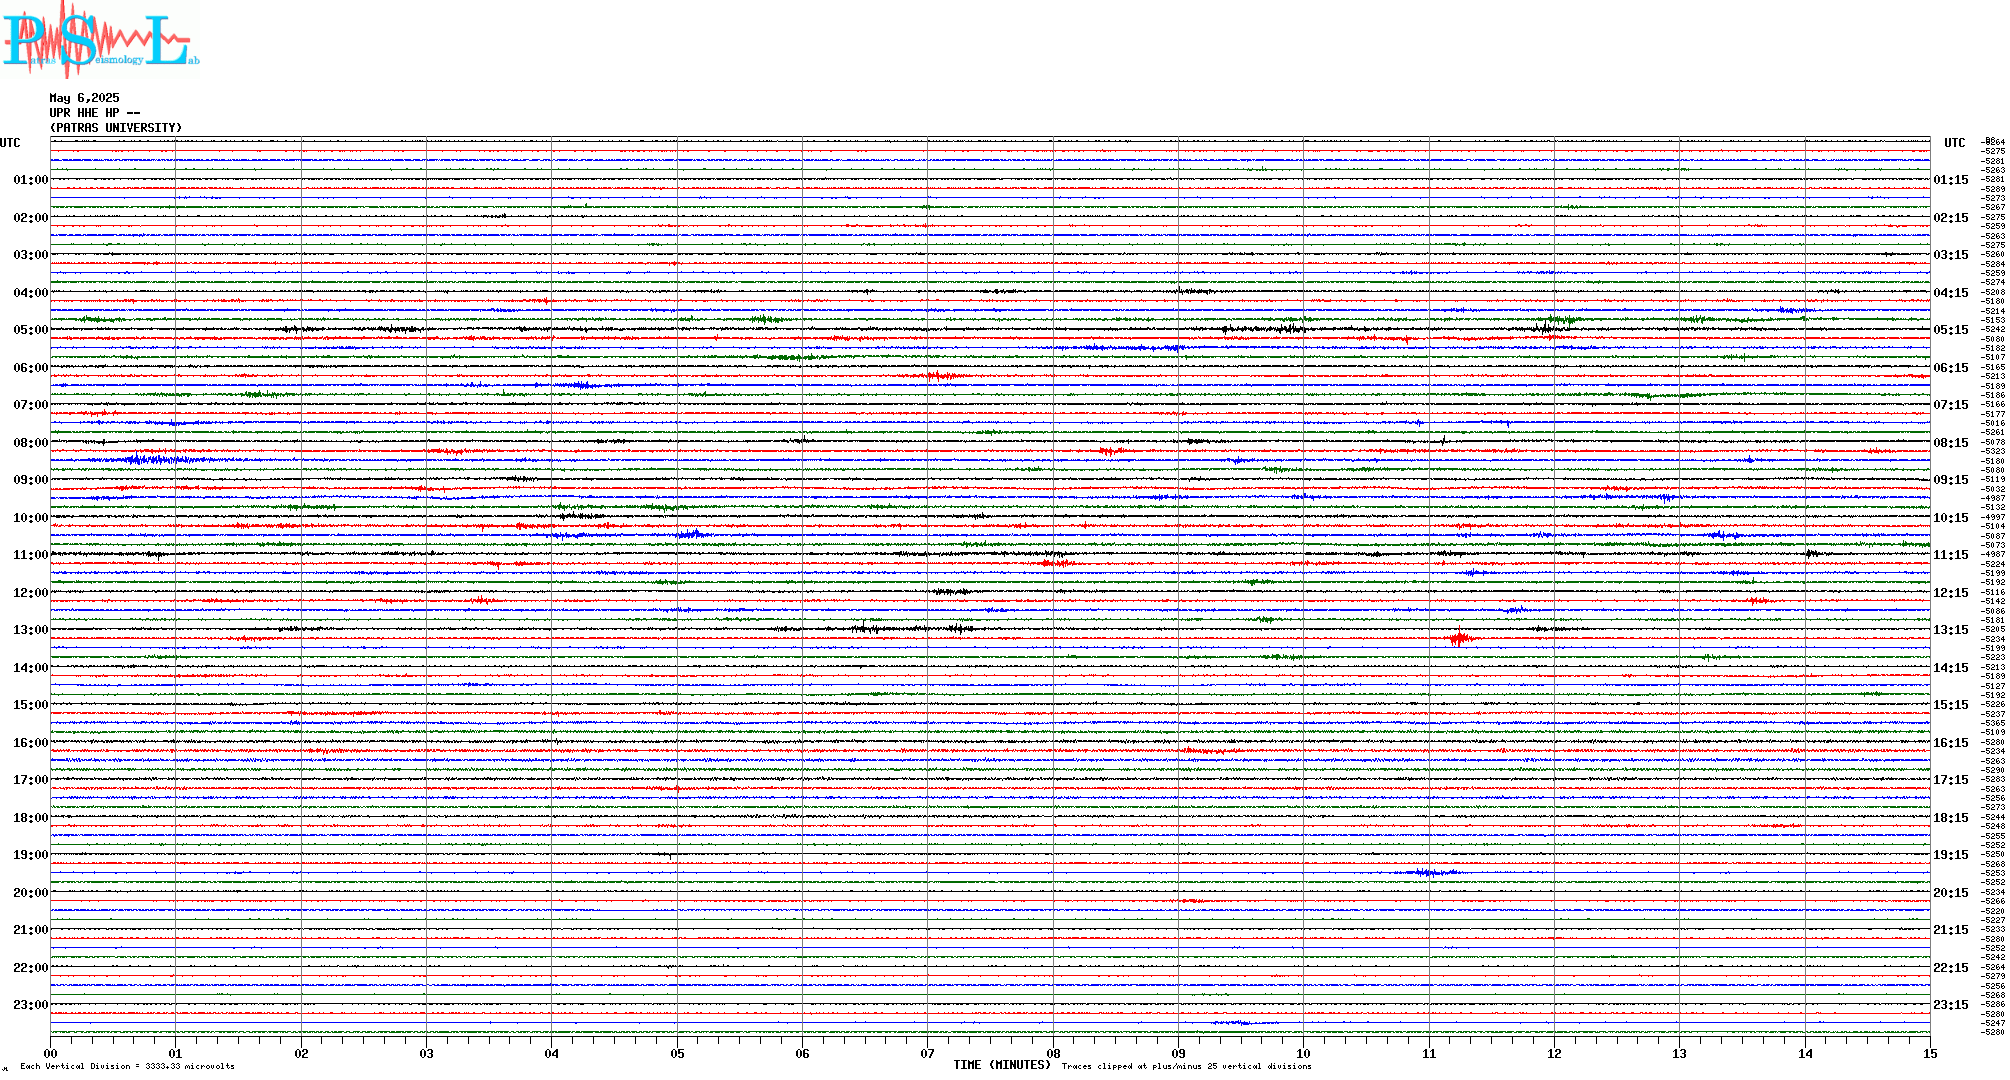Select the 01:00 row label
Image resolution: width=2010 pixels, height=1080 pixels.
coord(31,180)
